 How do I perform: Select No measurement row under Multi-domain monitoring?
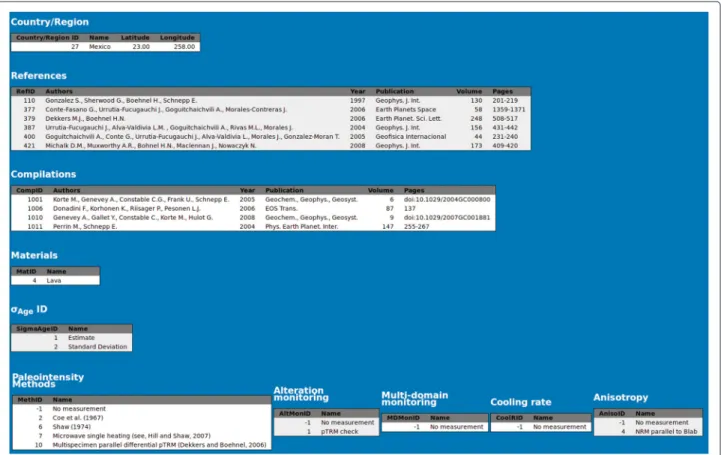point(435,427)
